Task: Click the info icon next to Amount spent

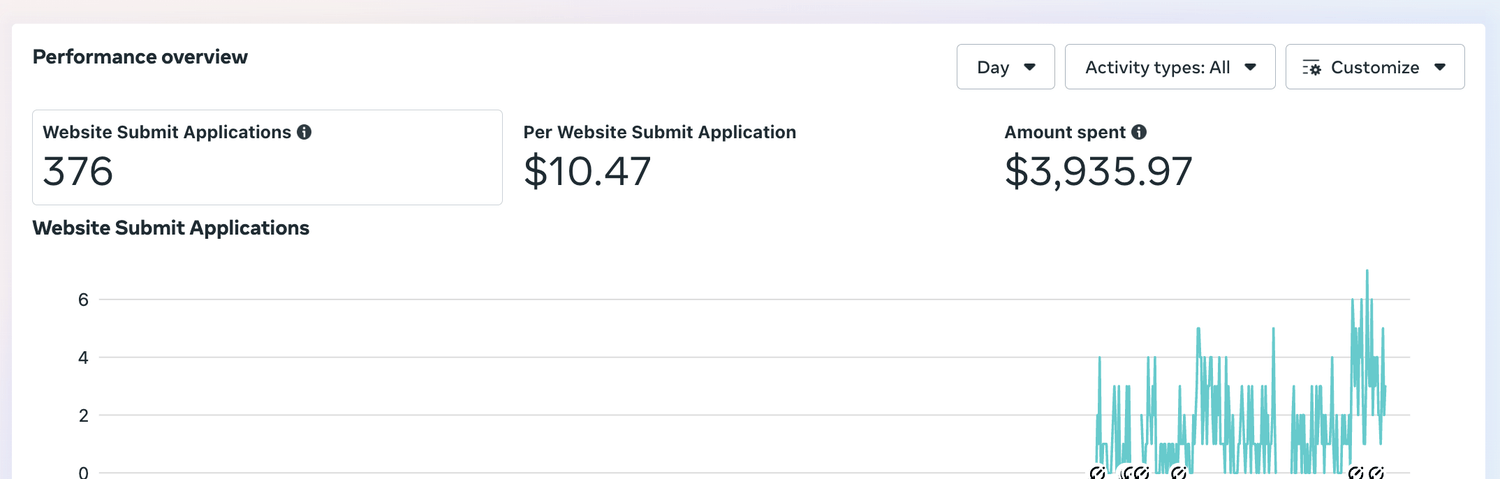Action: (x=1139, y=132)
